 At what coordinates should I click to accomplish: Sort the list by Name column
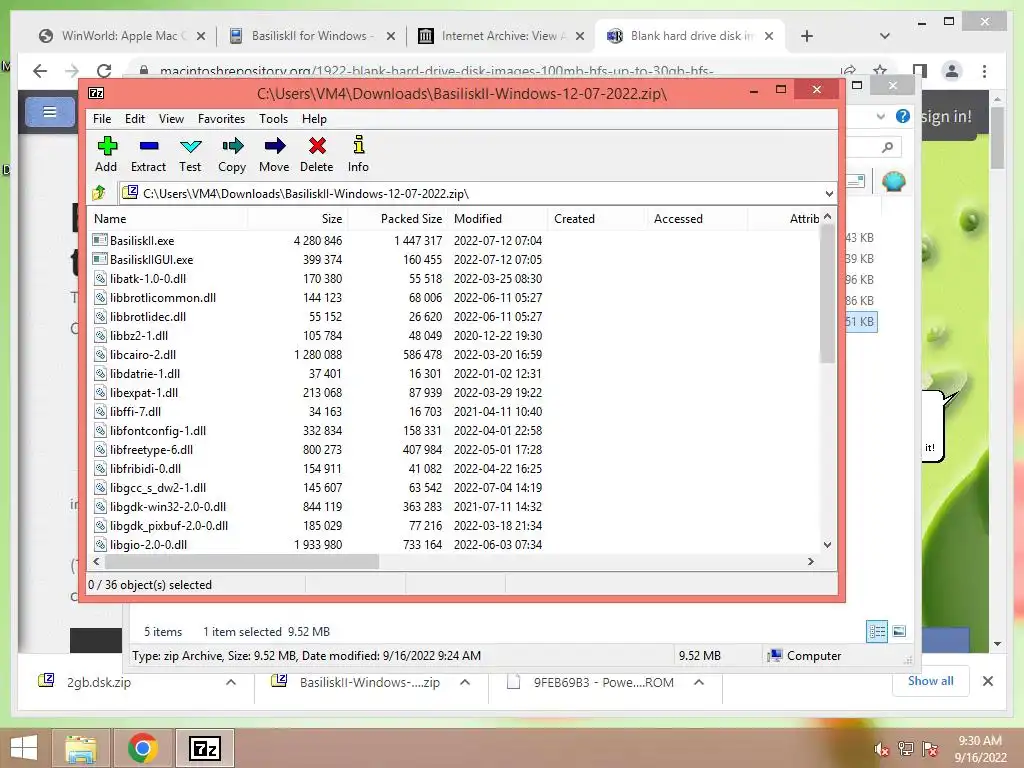point(168,219)
